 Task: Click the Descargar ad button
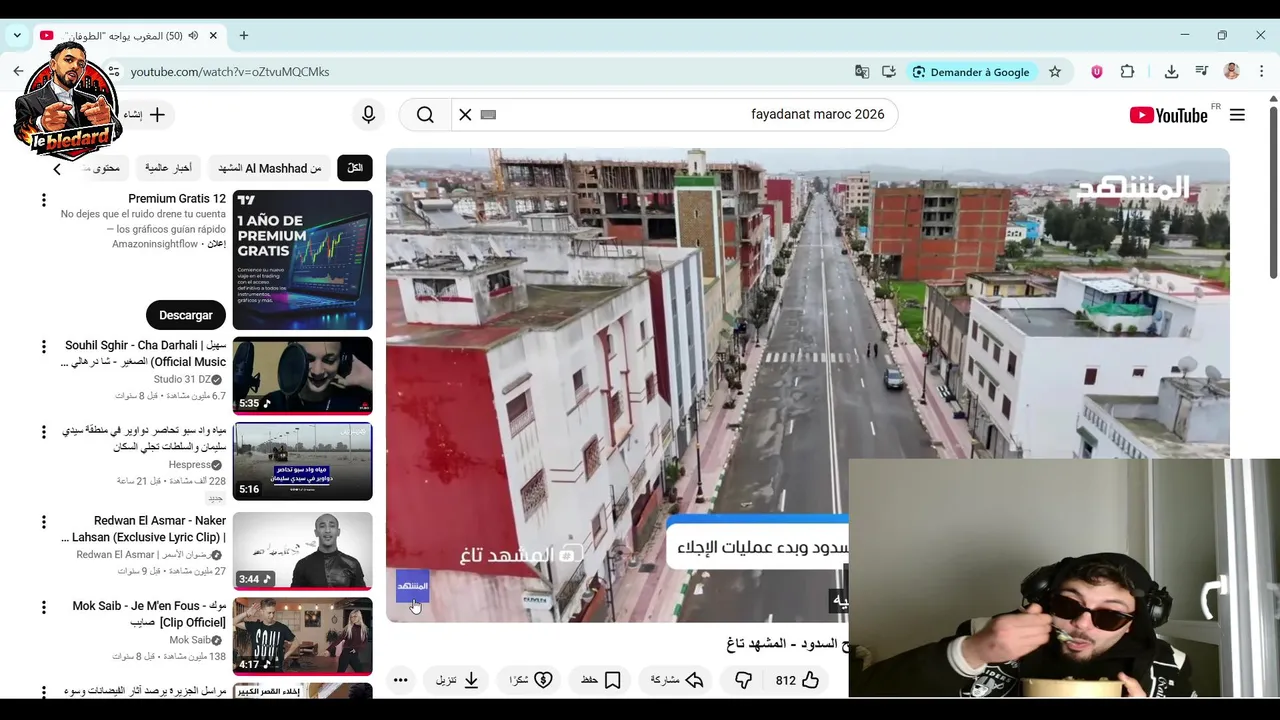click(186, 315)
